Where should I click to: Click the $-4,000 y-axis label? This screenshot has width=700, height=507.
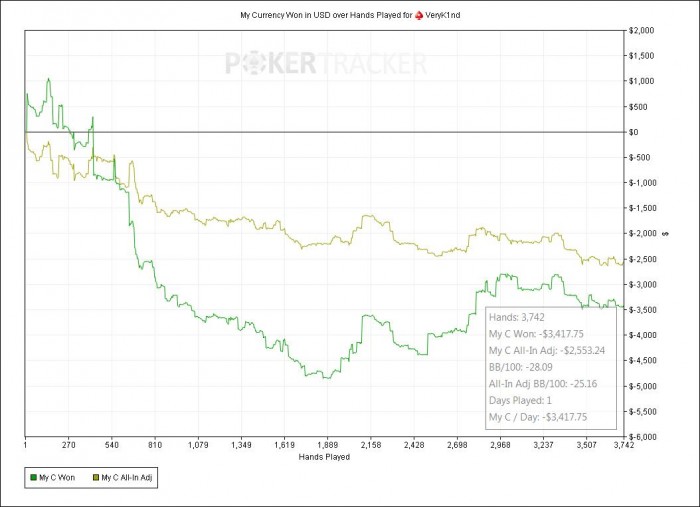point(642,335)
